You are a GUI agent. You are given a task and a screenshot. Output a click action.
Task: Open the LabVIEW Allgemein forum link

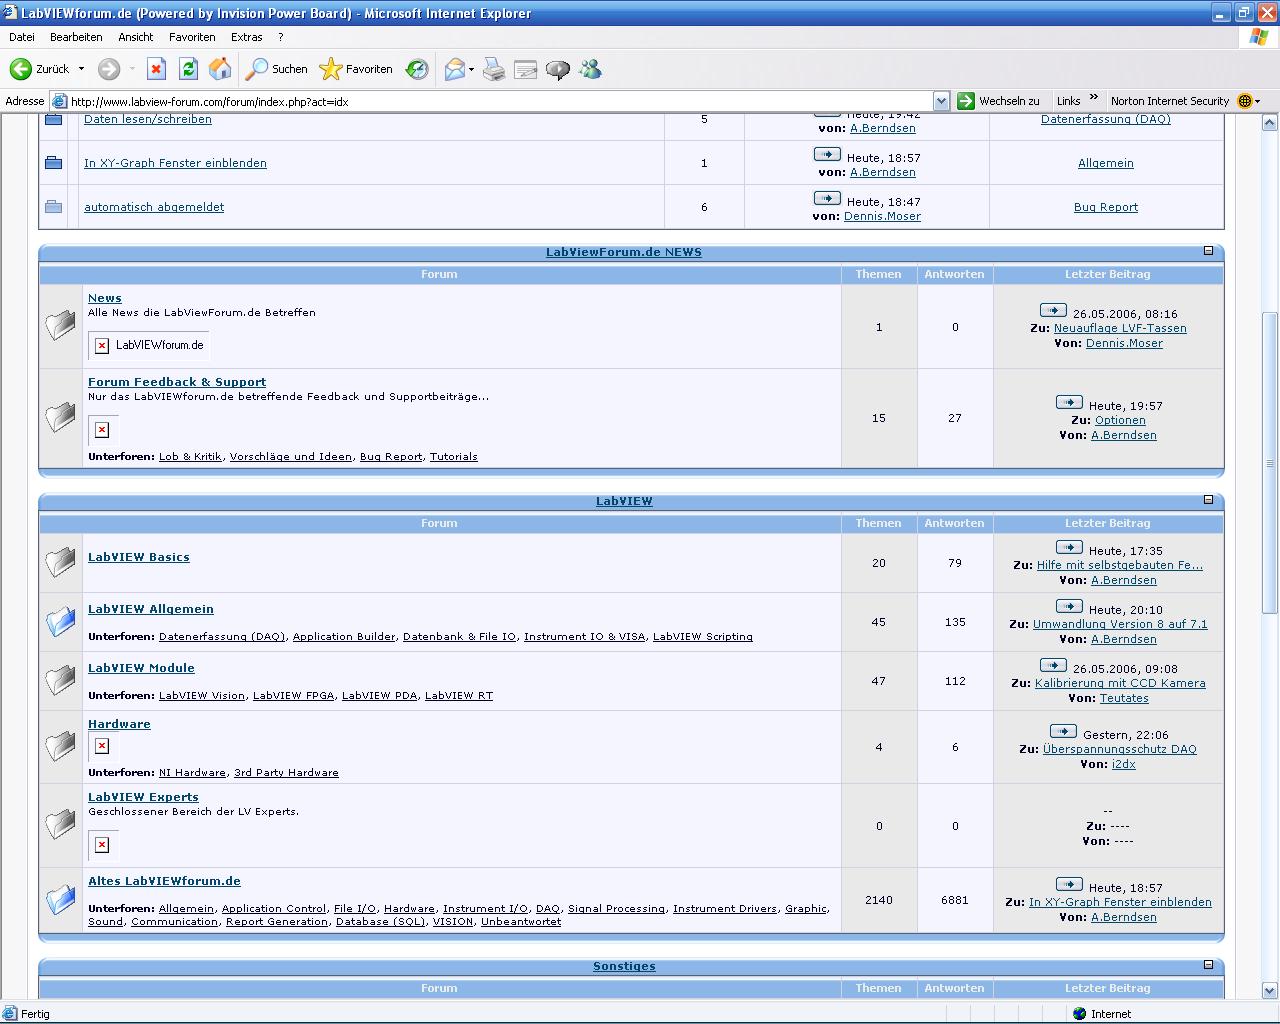pos(150,609)
